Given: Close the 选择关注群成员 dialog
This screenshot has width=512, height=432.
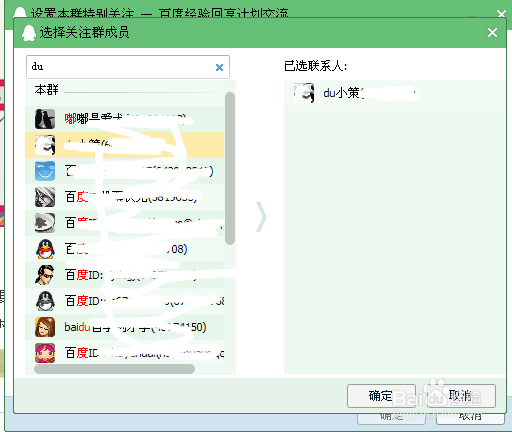Looking at the screenshot, I should [x=492, y=33].
